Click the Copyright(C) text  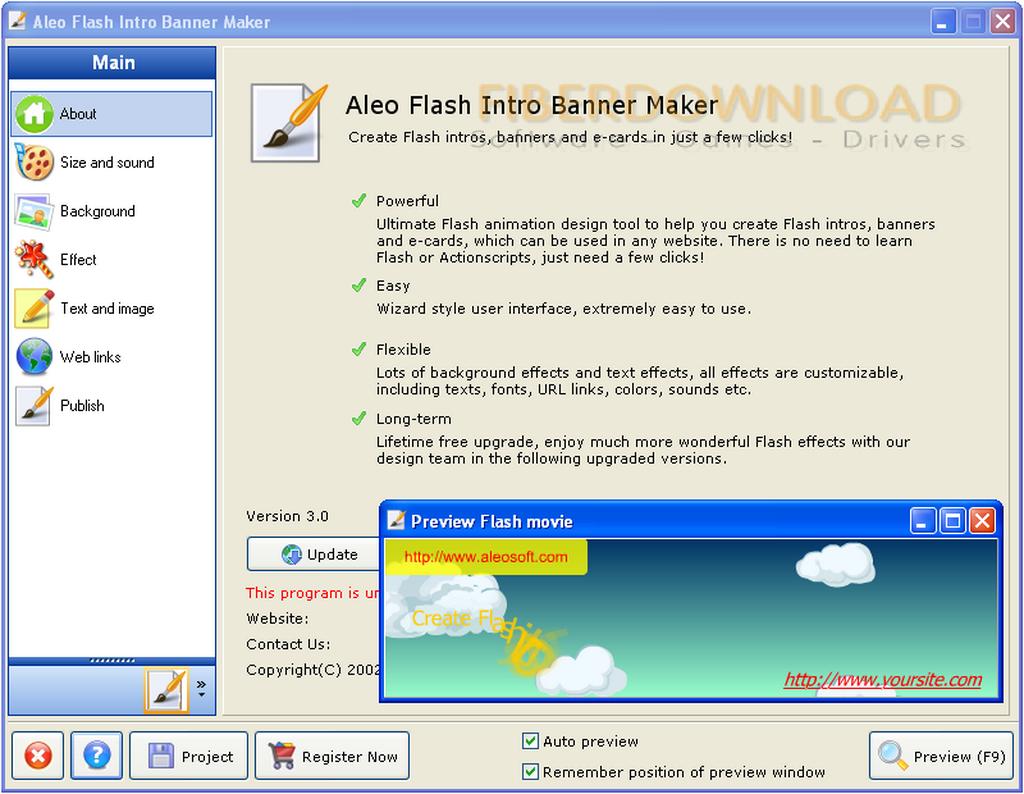313,670
